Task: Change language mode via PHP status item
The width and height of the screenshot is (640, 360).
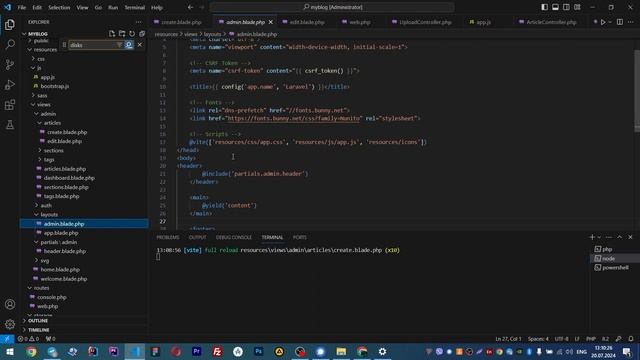Action: point(591,339)
